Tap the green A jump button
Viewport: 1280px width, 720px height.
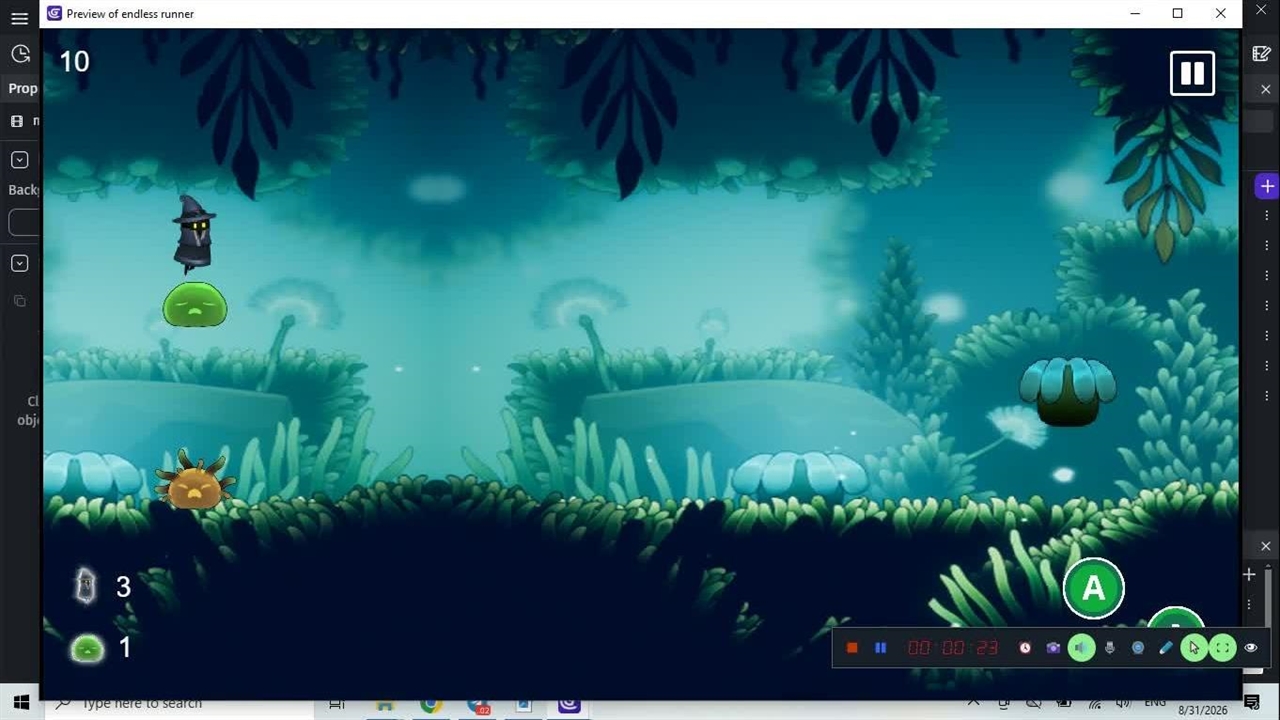[1093, 588]
